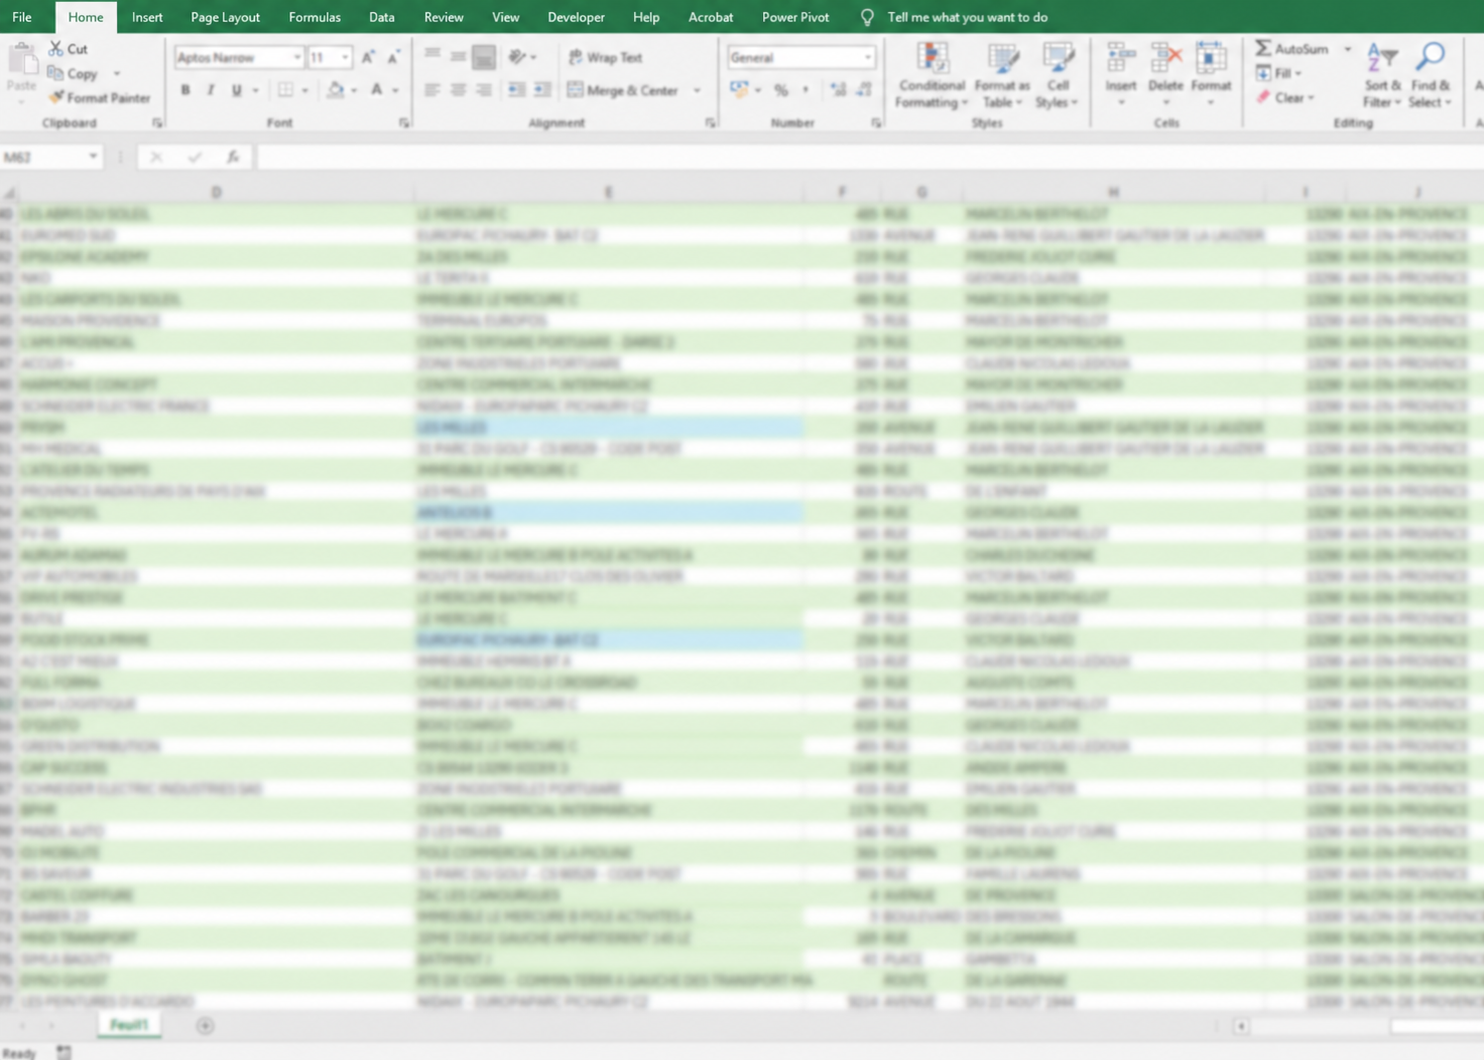Open the File menu
Viewport: 1484px width, 1060px height.
22,17
